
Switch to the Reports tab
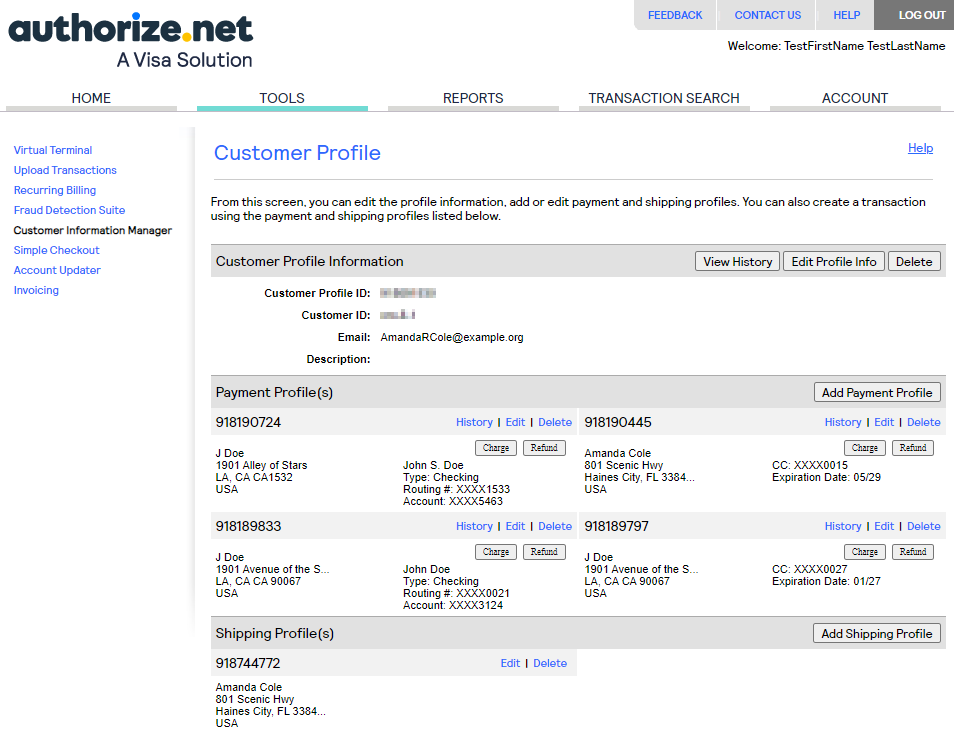(473, 98)
